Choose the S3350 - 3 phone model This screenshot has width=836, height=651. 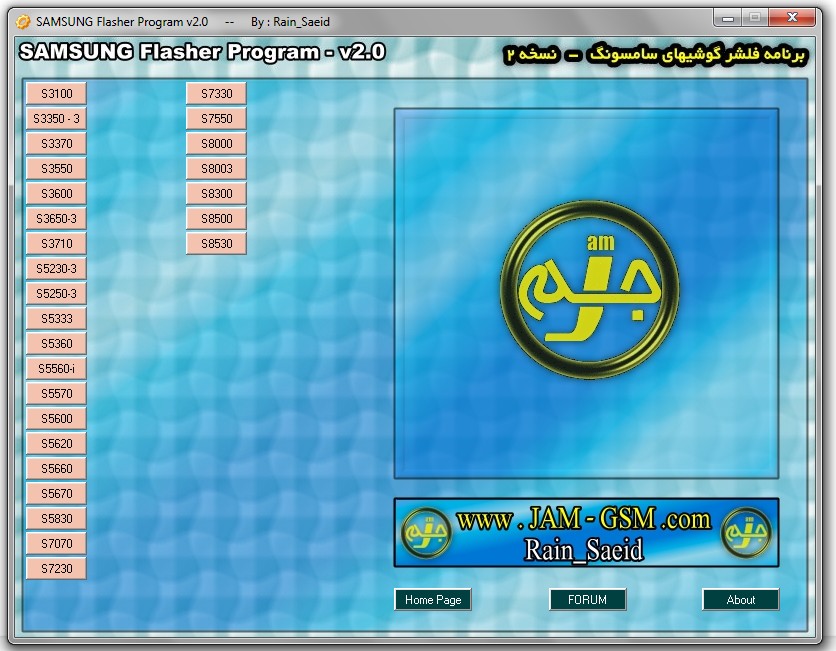pos(57,119)
